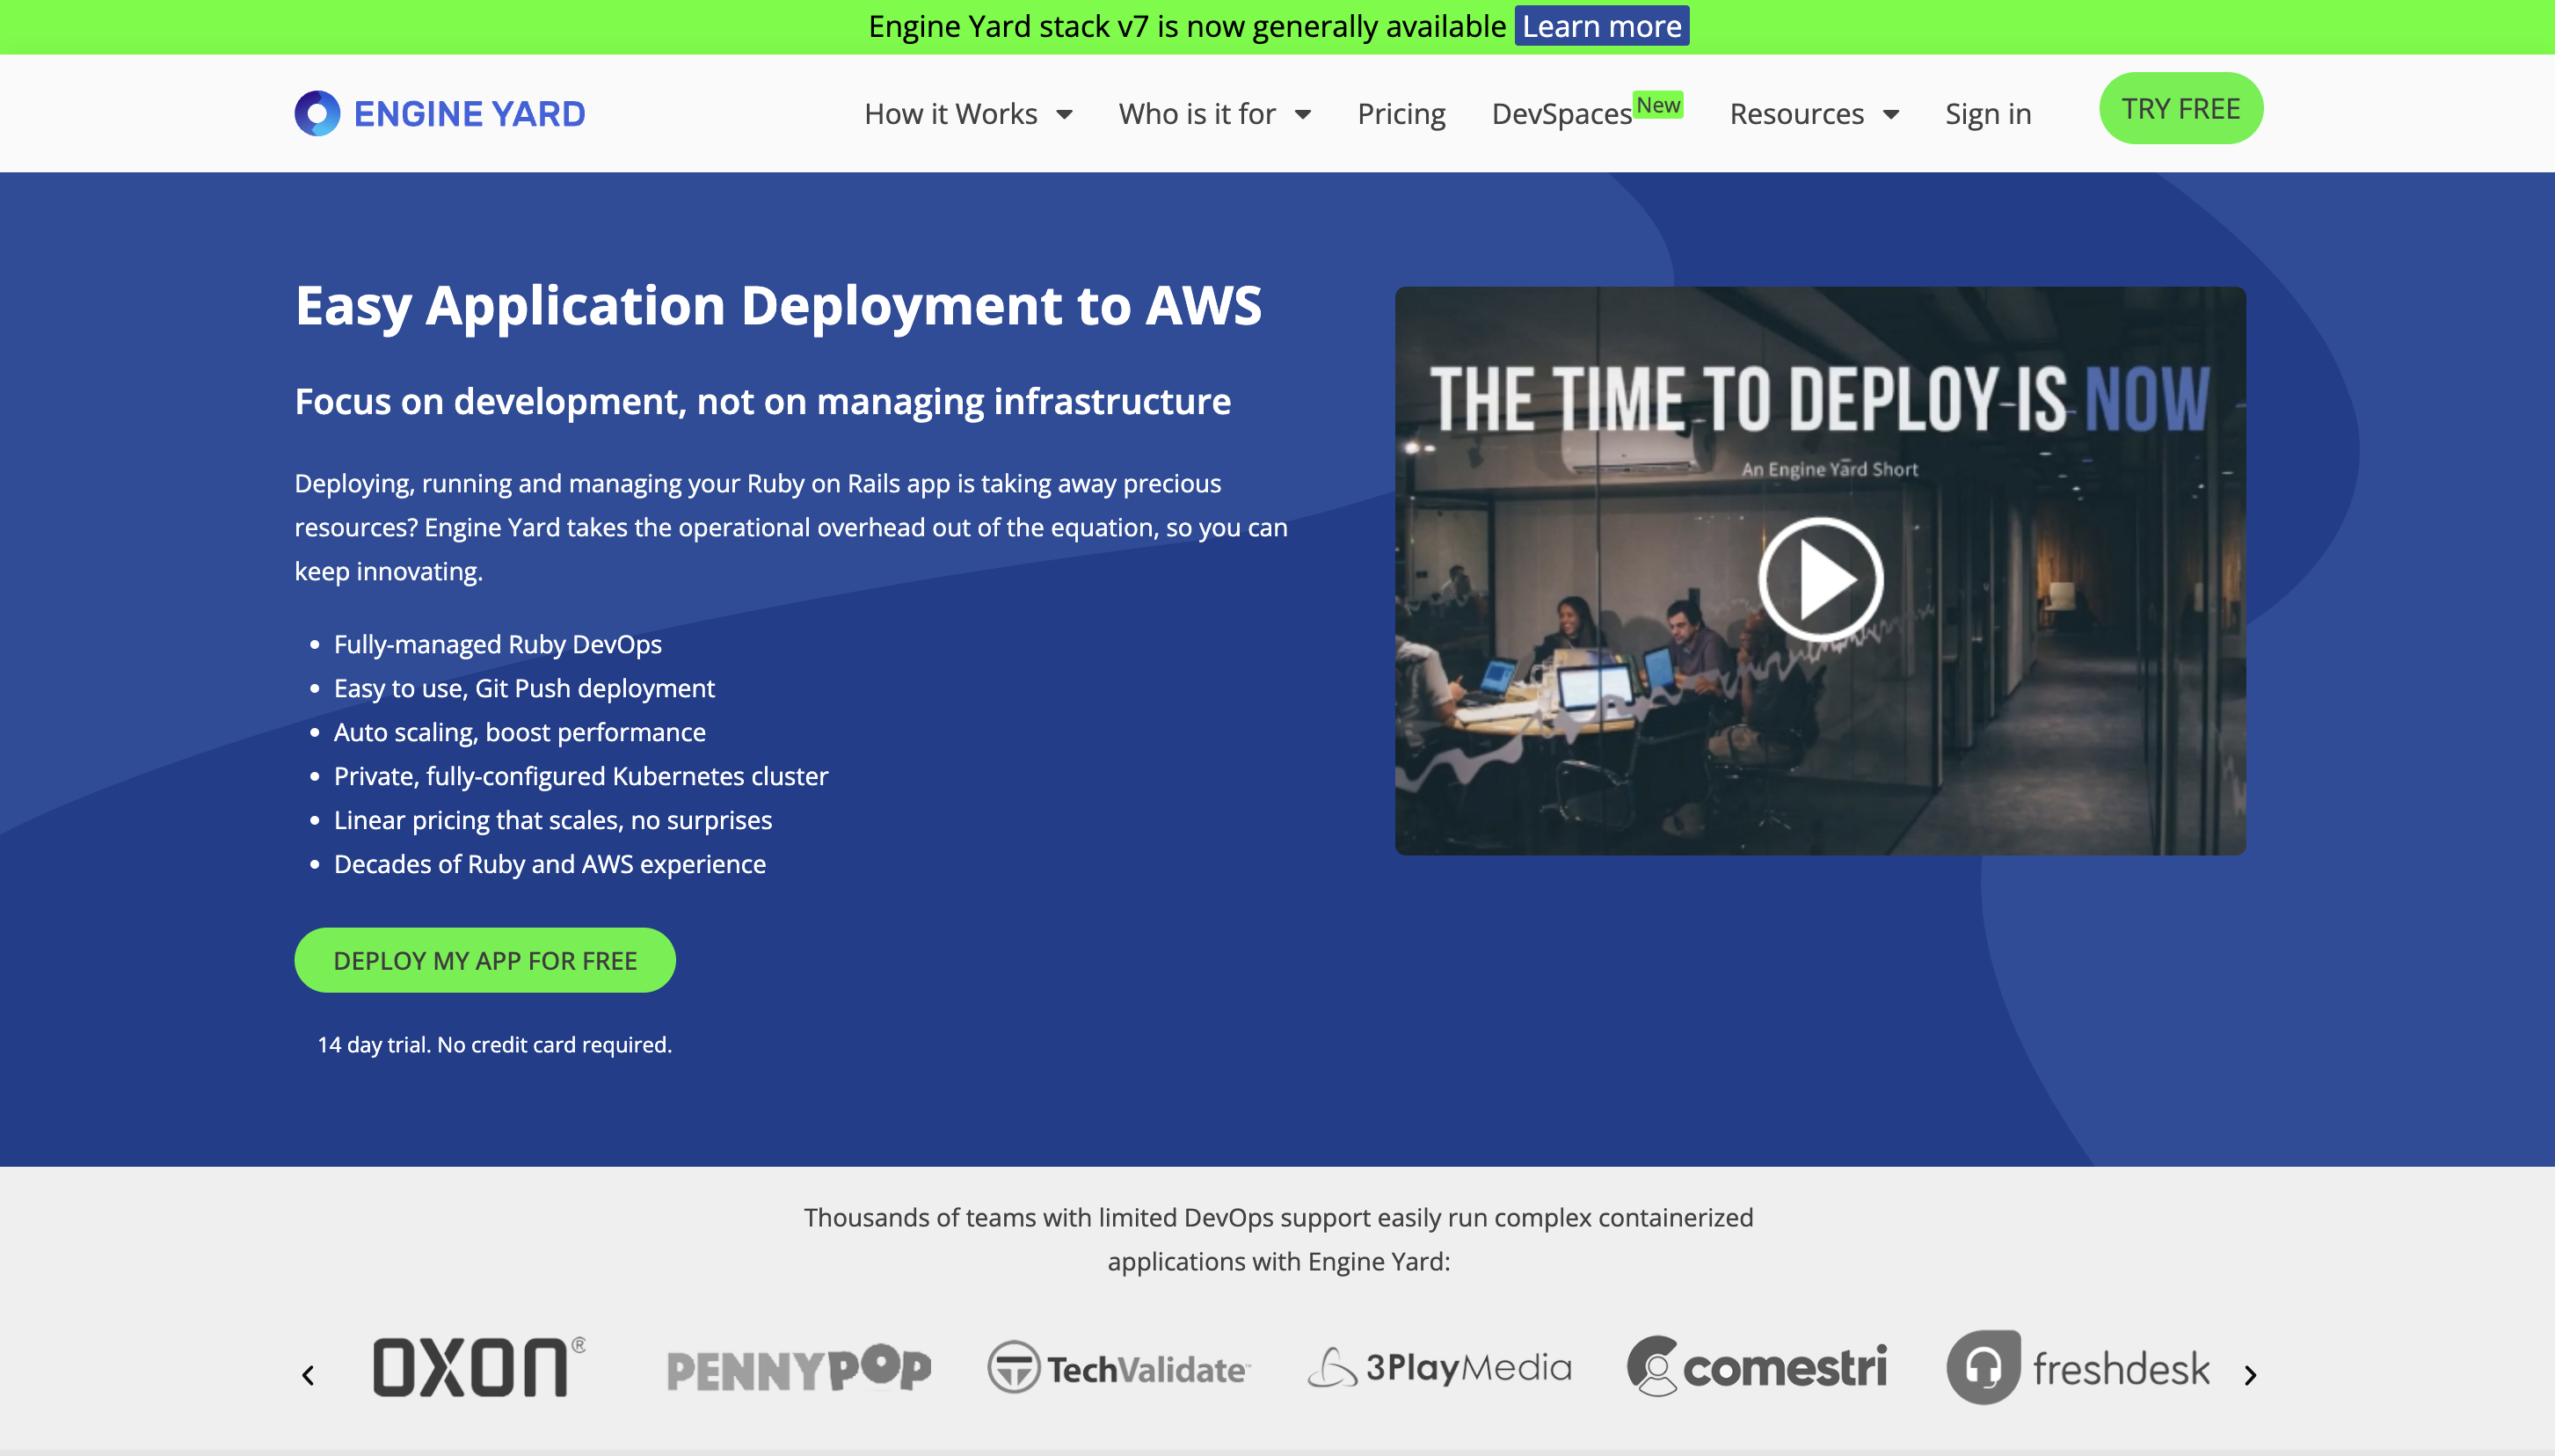The width and height of the screenshot is (2555, 1456).
Task: Click 'An Engine Yard Short' caption
Action: 1830,469
